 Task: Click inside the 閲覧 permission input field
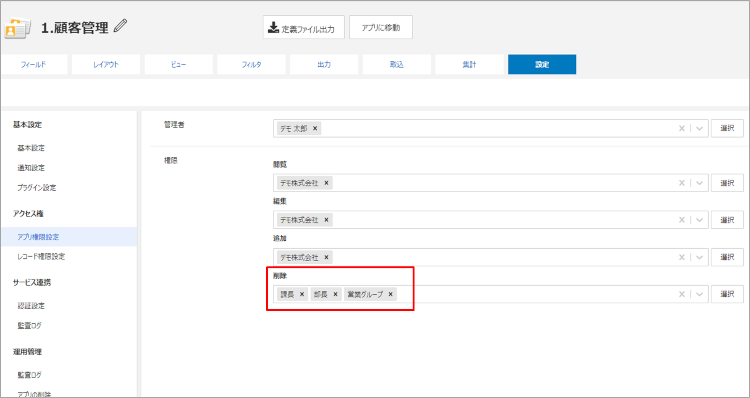pyautogui.click(x=491, y=183)
